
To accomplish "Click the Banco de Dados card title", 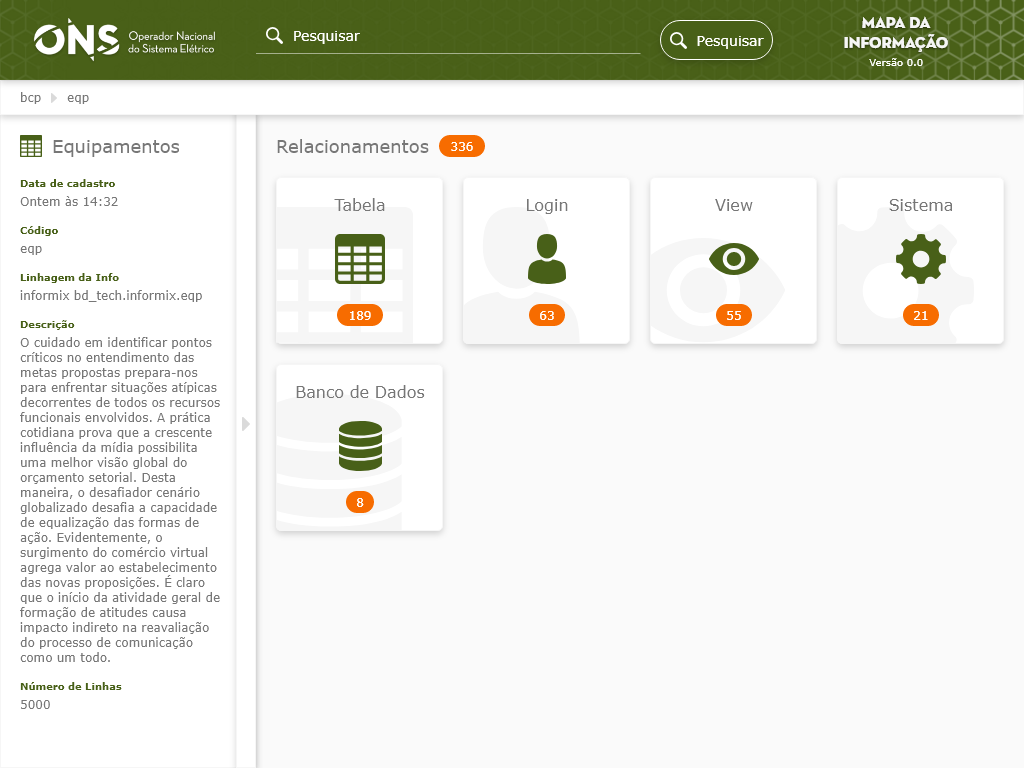I will pyautogui.click(x=360, y=392).
